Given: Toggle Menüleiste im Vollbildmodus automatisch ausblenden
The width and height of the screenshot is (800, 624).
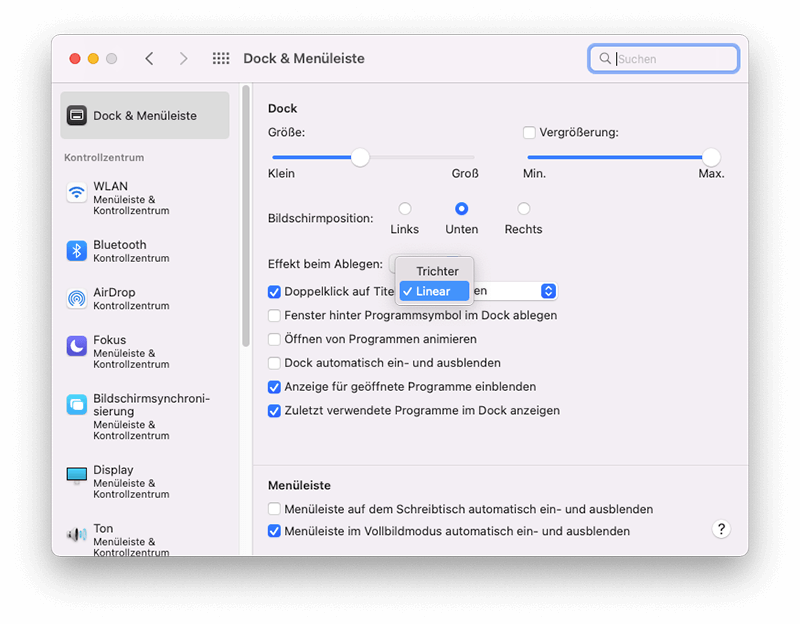Looking at the screenshot, I should pos(274,531).
